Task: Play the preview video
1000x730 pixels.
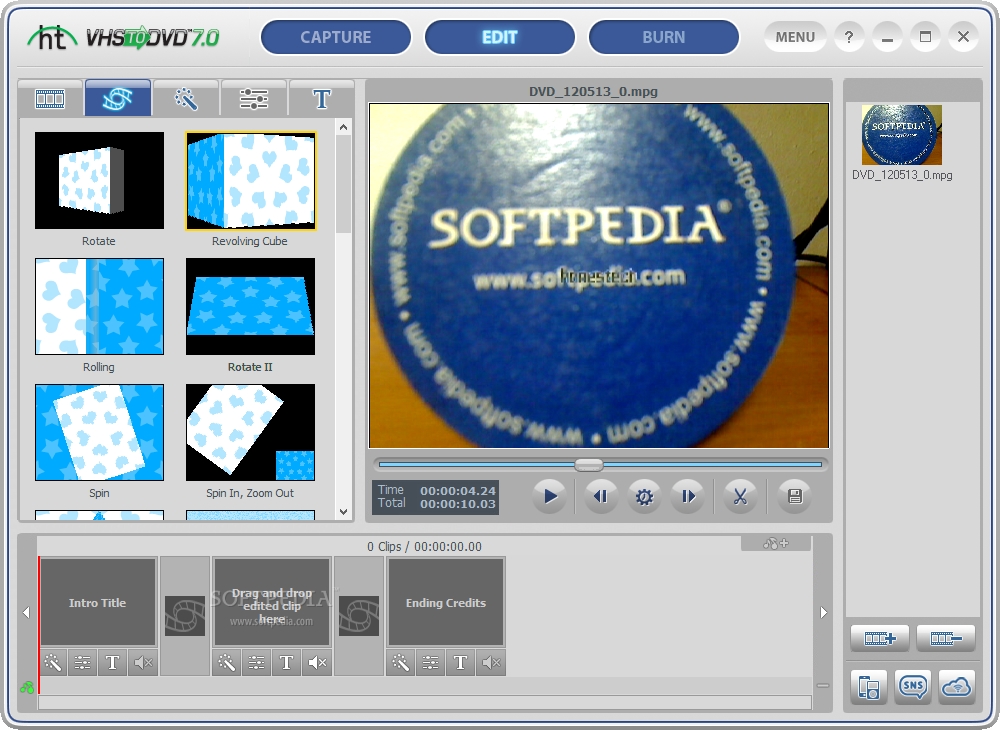Action: point(550,496)
